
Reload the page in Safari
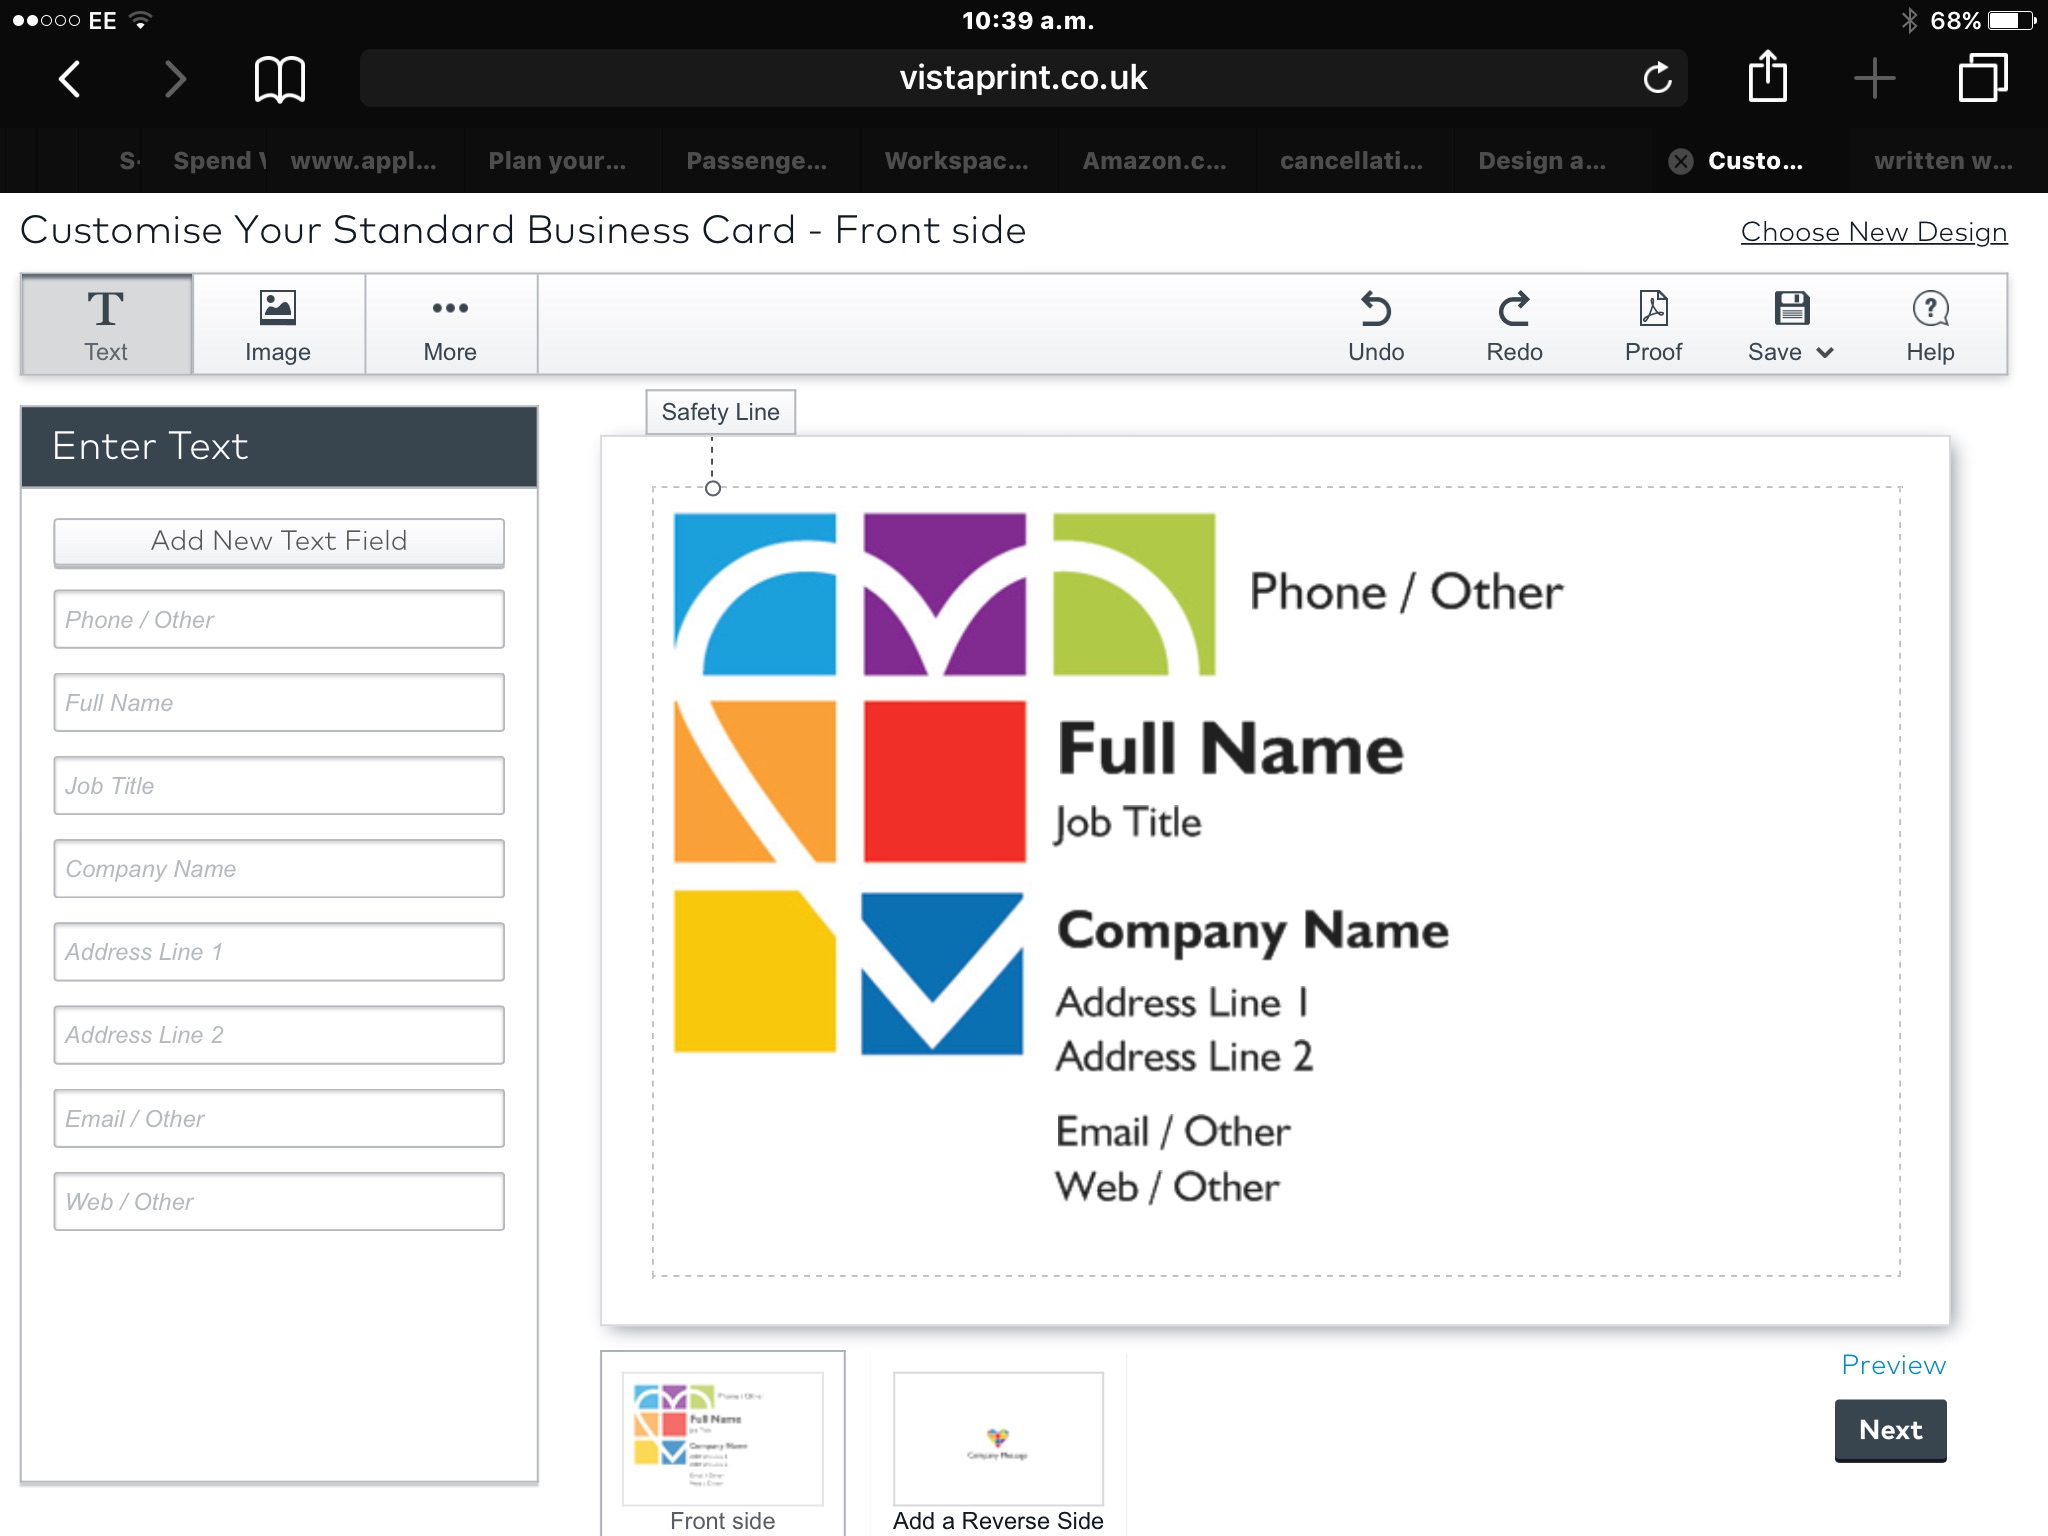(1657, 78)
